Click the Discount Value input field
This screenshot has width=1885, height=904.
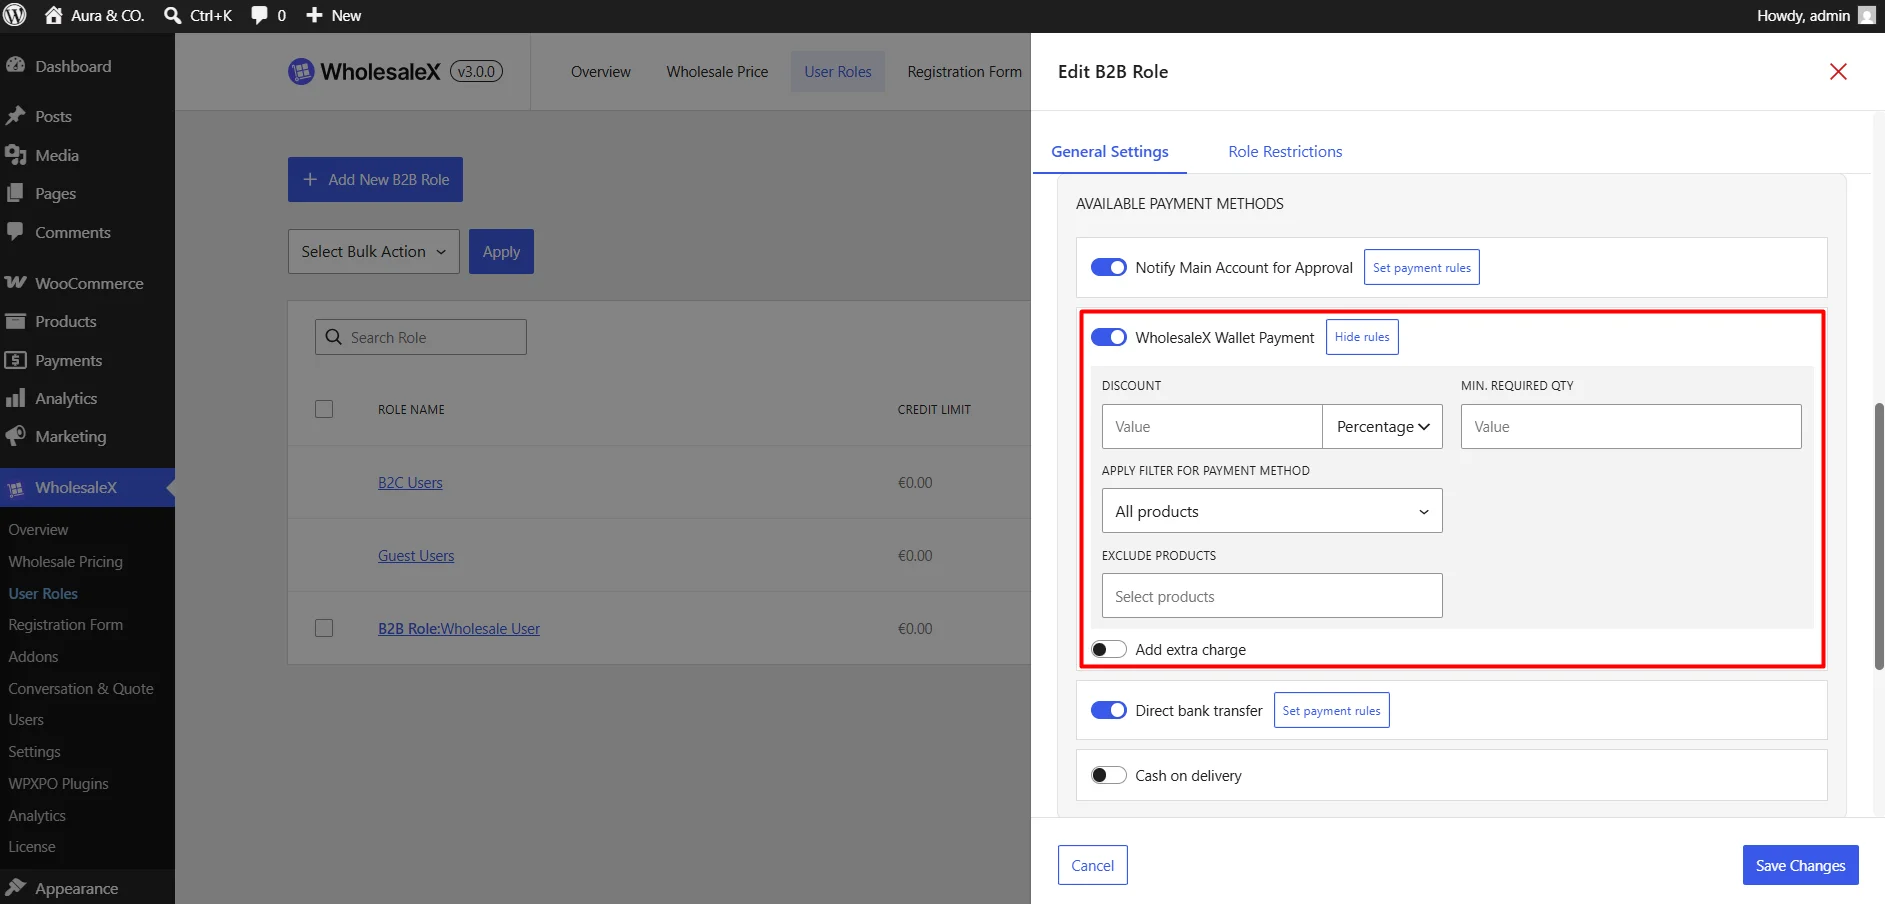point(1212,427)
